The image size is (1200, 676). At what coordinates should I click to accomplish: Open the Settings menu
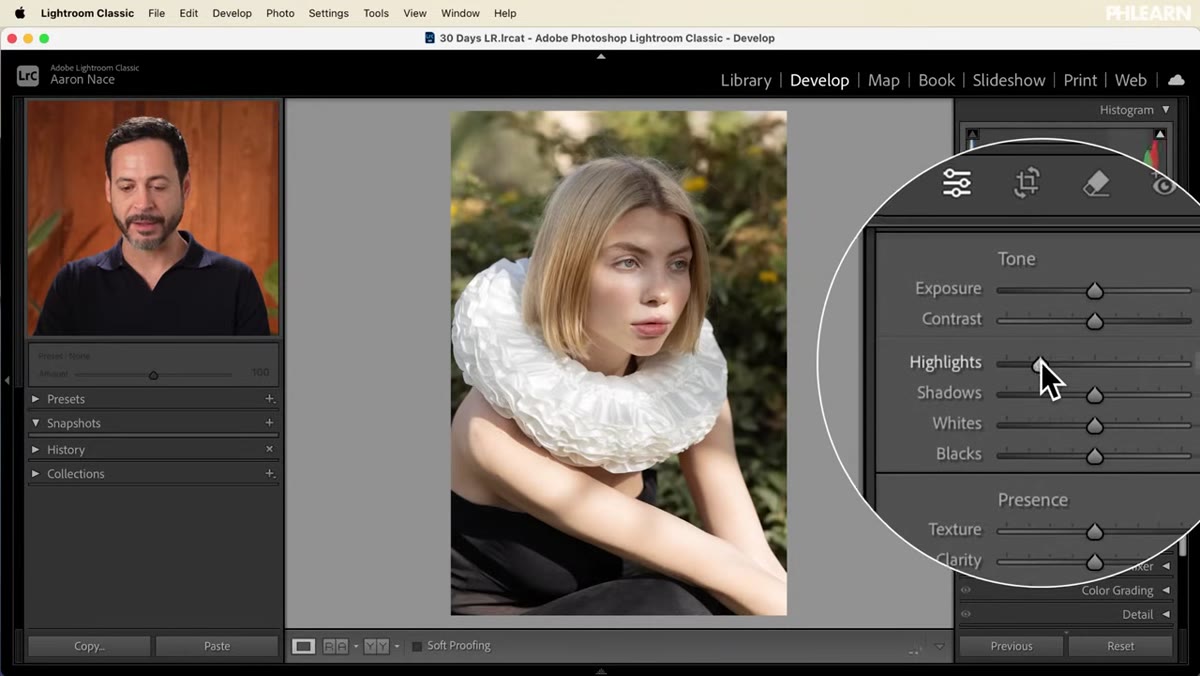[x=328, y=13]
